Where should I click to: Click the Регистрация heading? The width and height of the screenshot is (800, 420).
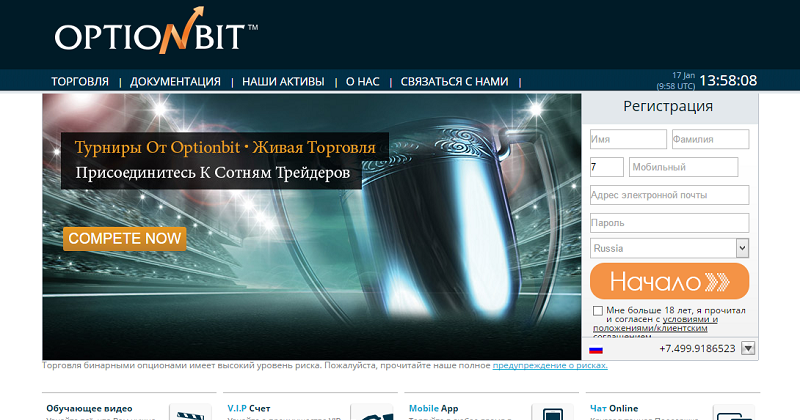point(668,106)
